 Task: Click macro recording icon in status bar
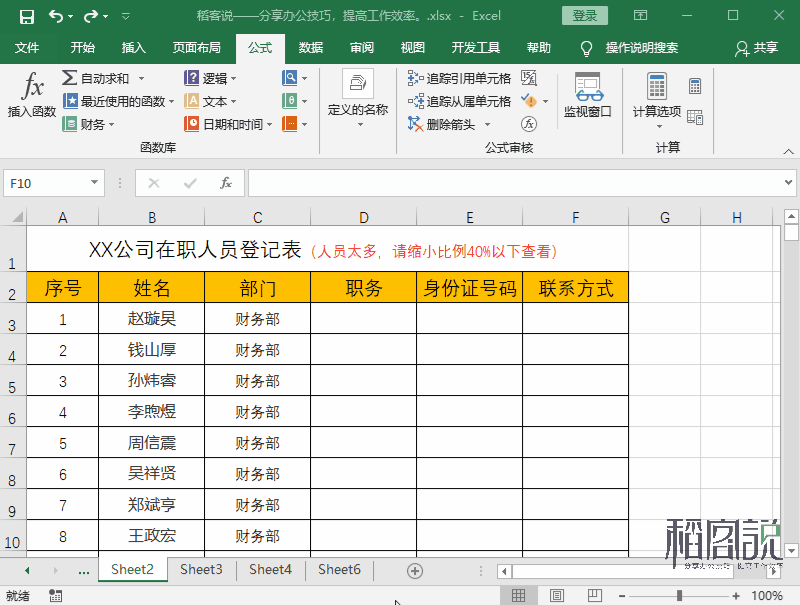pyautogui.click(x=56, y=595)
